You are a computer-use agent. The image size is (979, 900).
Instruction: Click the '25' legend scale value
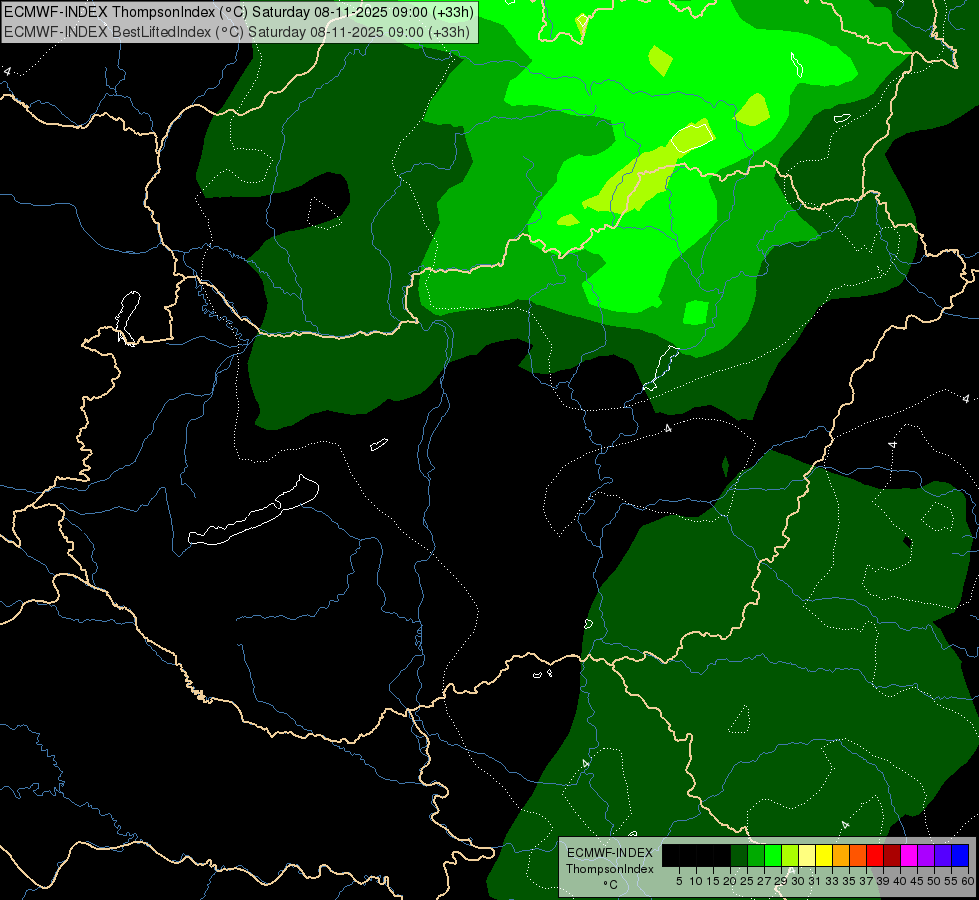pyautogui.click(x=747, y=881)
